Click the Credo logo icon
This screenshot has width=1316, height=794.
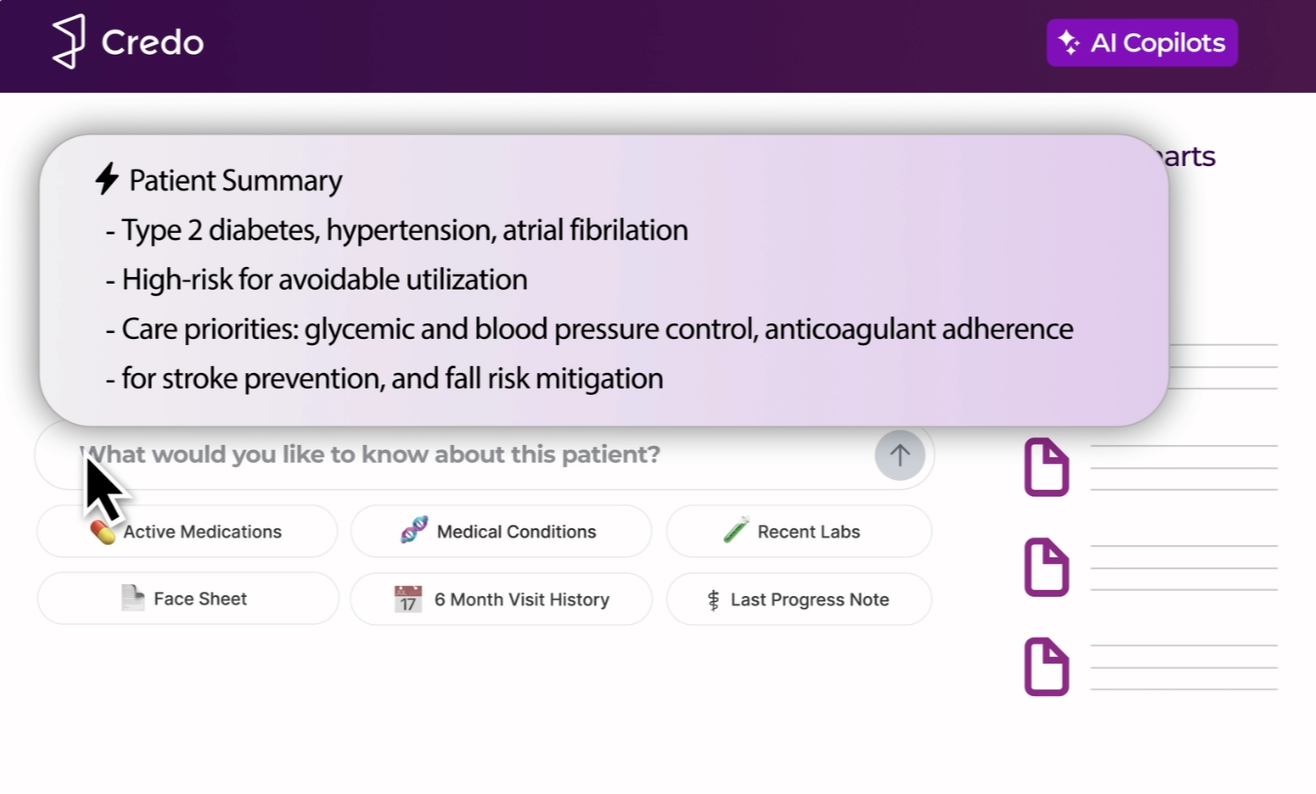[x=68, y=42]
